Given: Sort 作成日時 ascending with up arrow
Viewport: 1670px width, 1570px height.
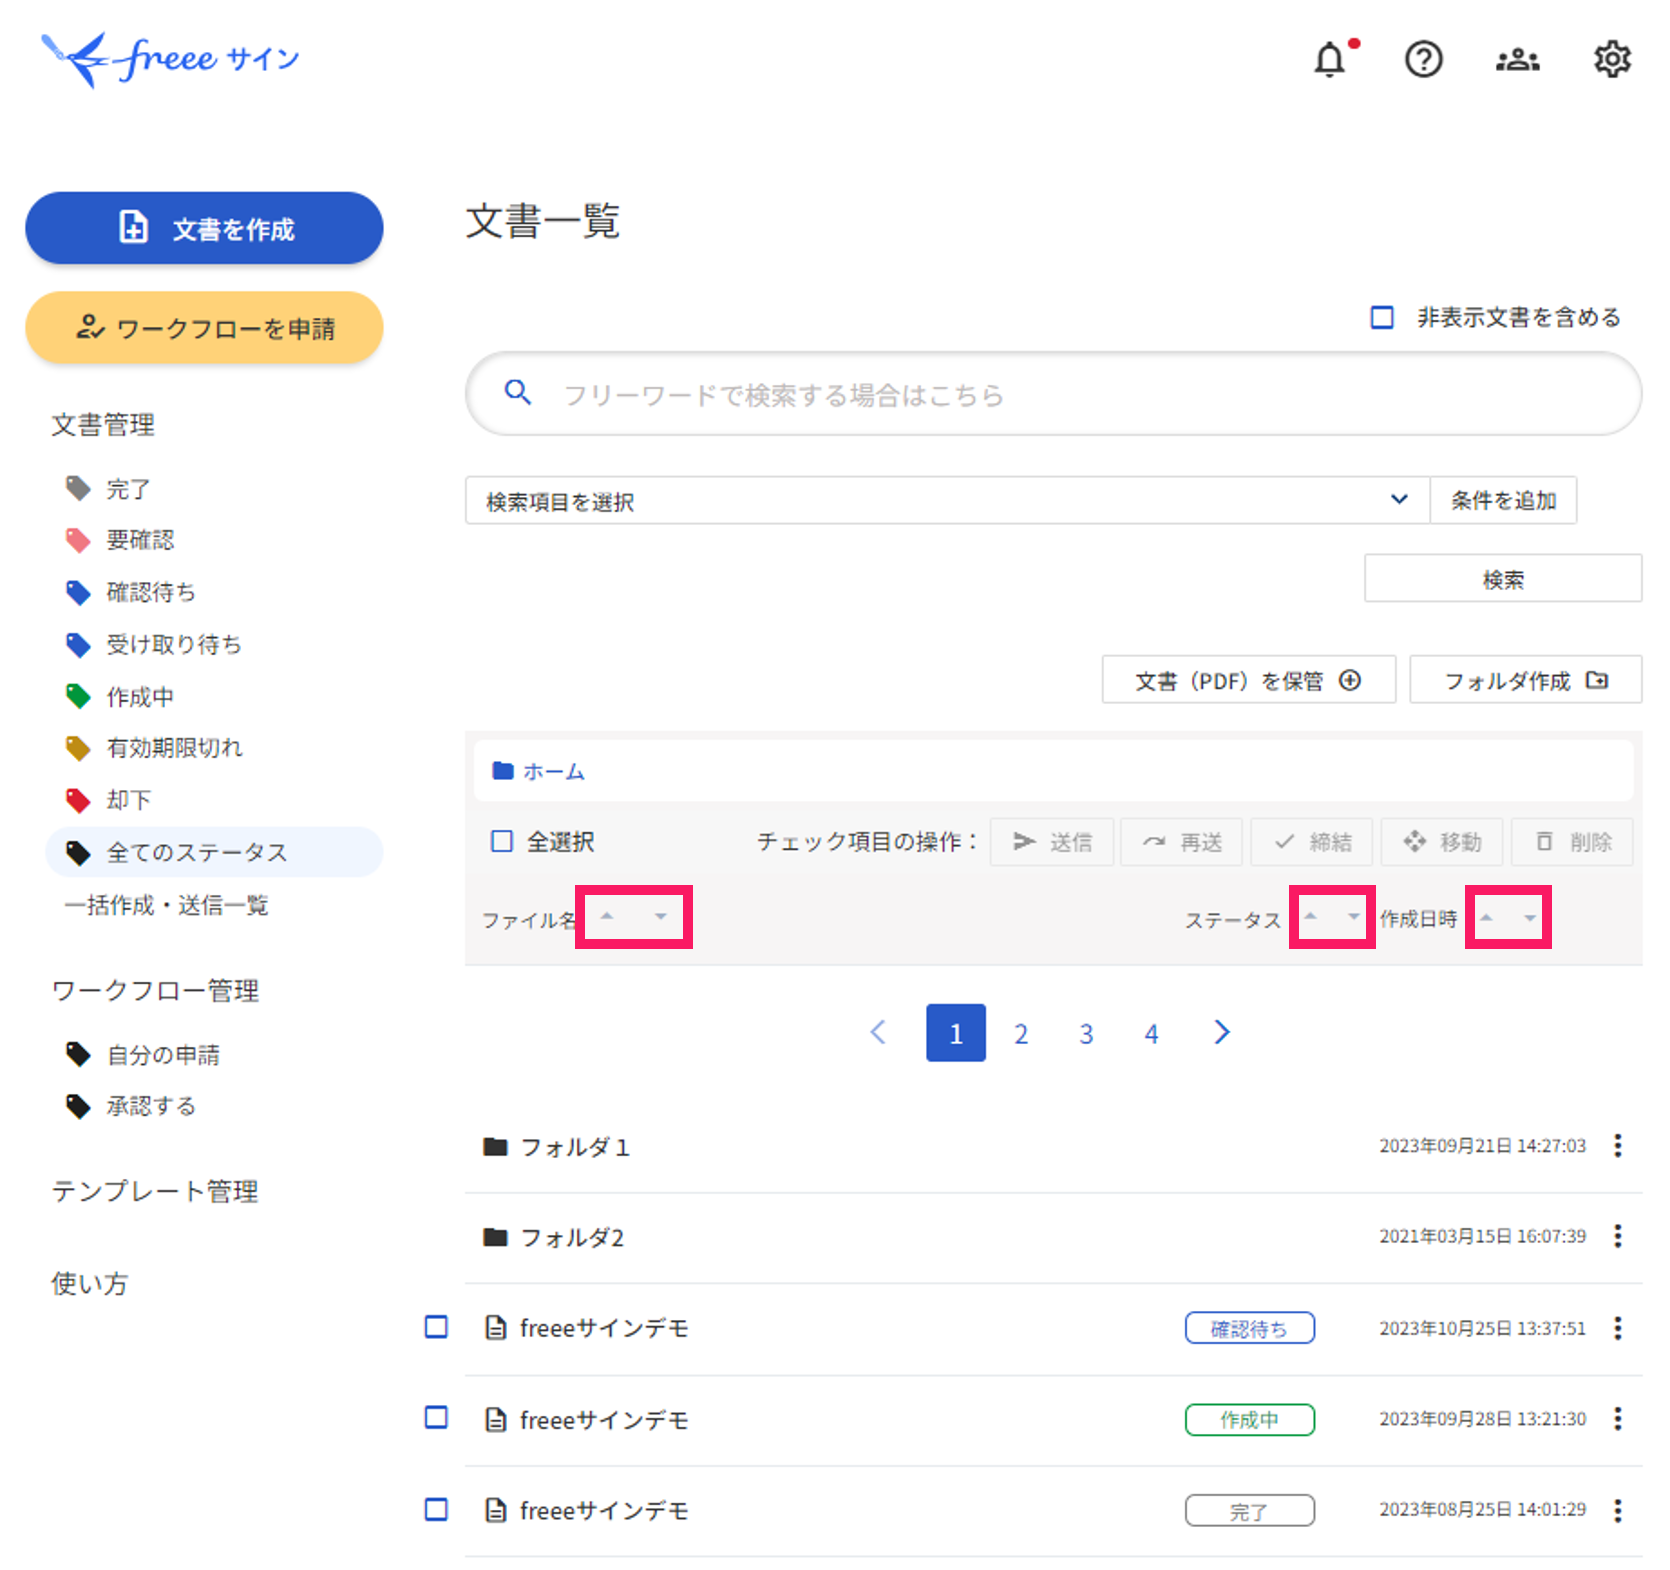Looking at the screenshot, I should point(1486,917).
